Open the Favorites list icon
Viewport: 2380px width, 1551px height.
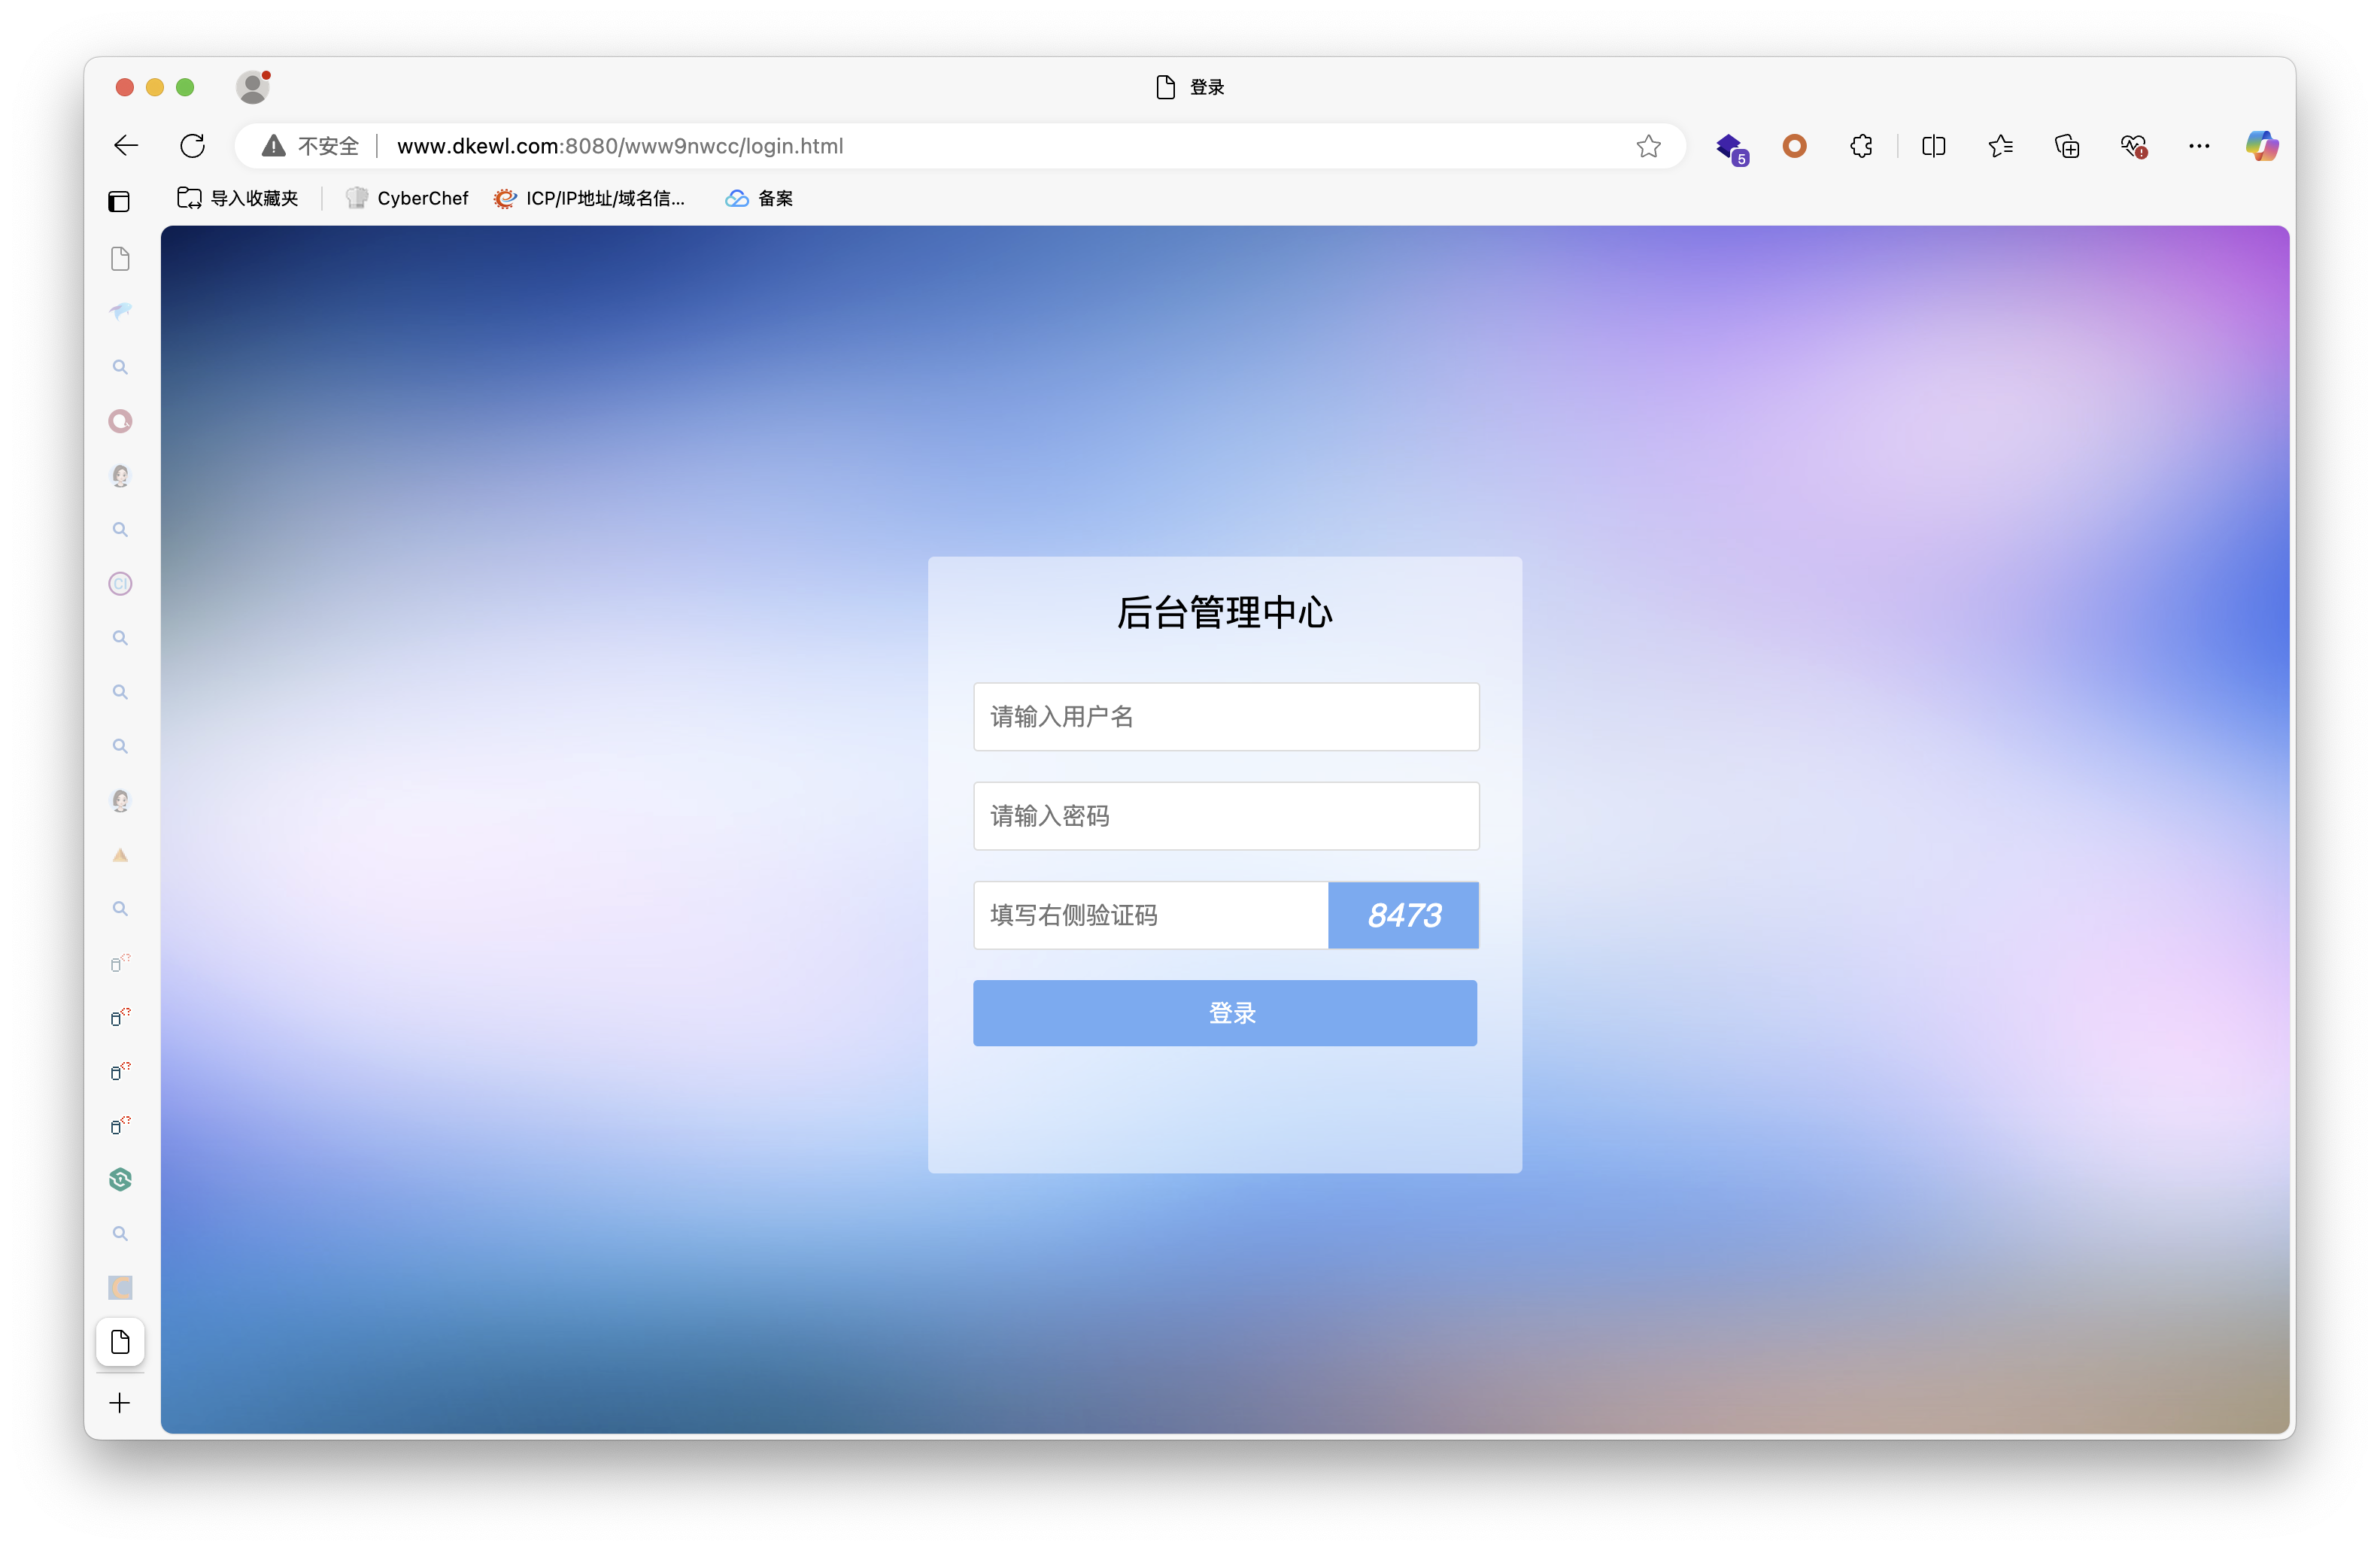click(2000, 146)
